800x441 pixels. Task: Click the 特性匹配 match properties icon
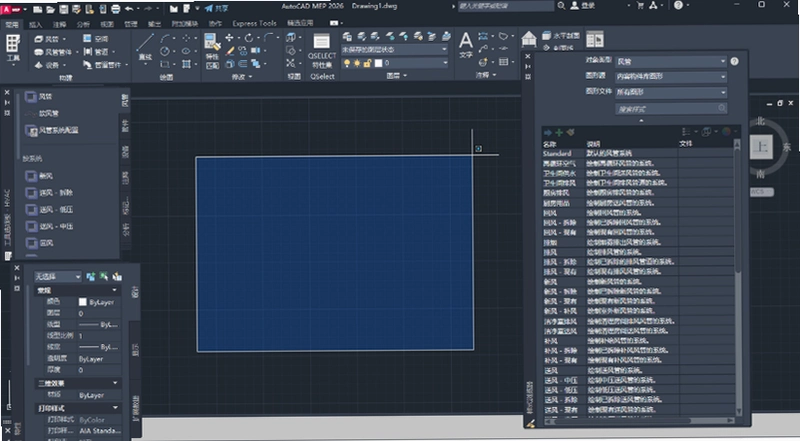pyautogui.click(x=212, y=51)
